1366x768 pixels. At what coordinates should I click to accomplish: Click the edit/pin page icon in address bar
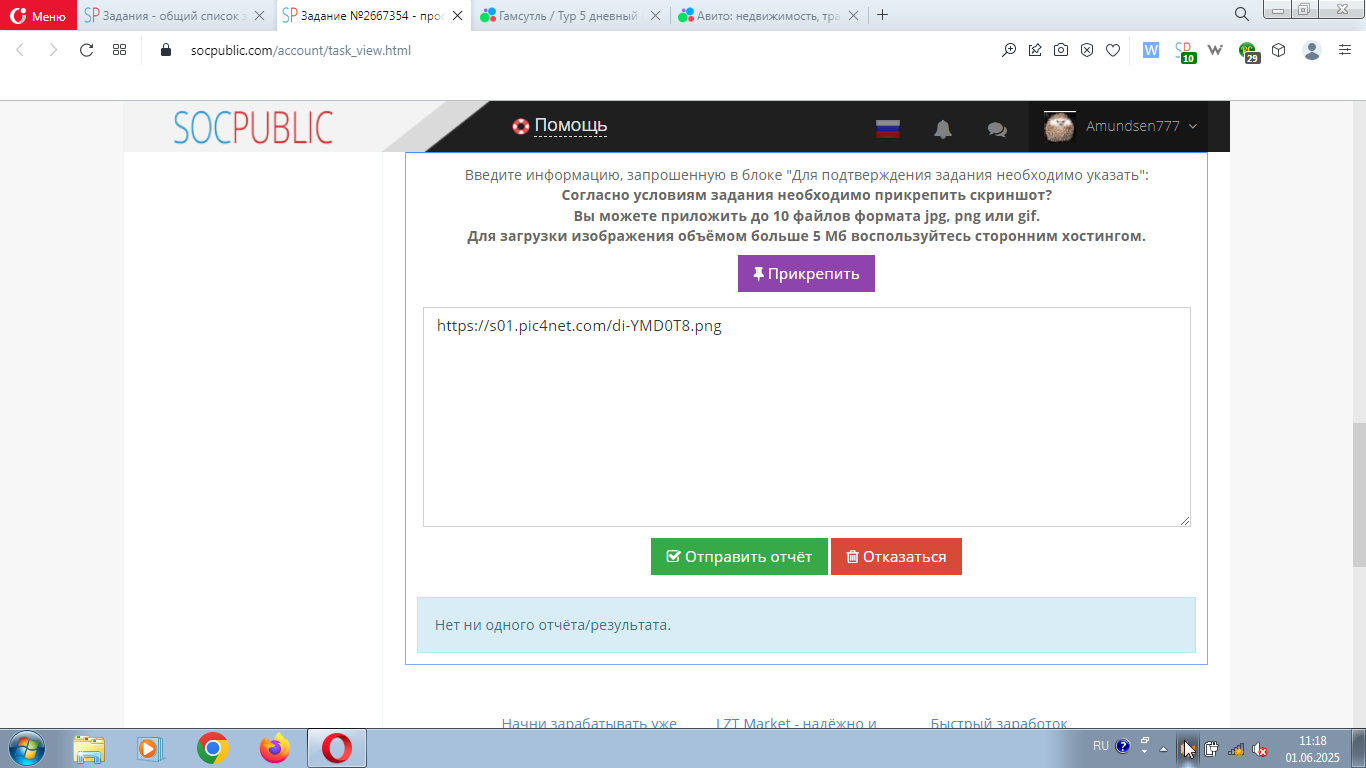(1035, 50)
